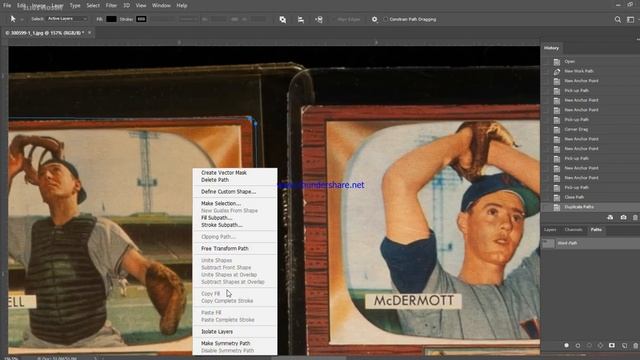Image resolution: width=640 pixels, height=360 pixels.
Task: Select the Path Selection tool icon
Action: 13,19
